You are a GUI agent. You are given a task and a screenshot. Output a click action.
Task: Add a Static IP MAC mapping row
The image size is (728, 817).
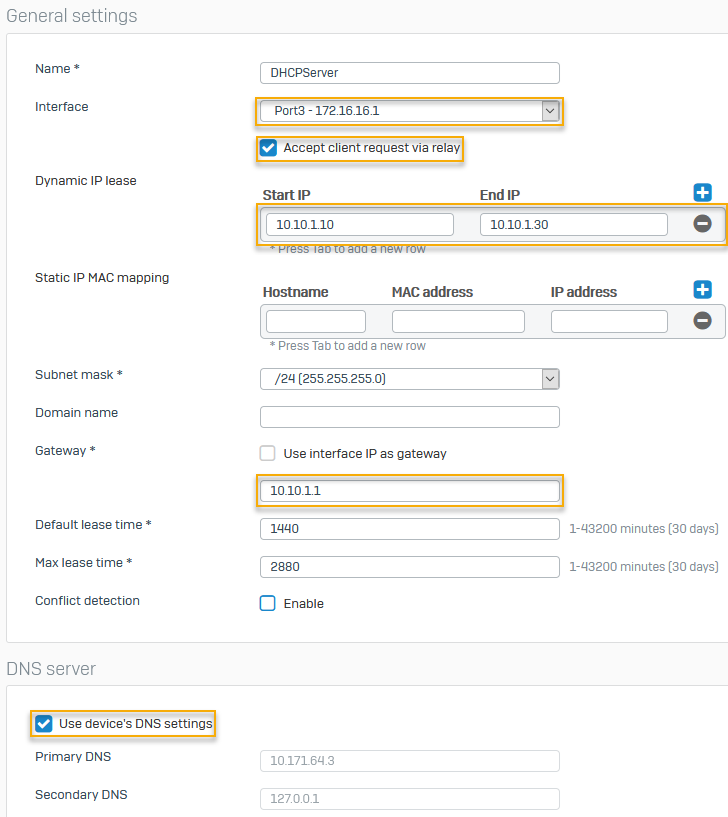tap(702, 290)
